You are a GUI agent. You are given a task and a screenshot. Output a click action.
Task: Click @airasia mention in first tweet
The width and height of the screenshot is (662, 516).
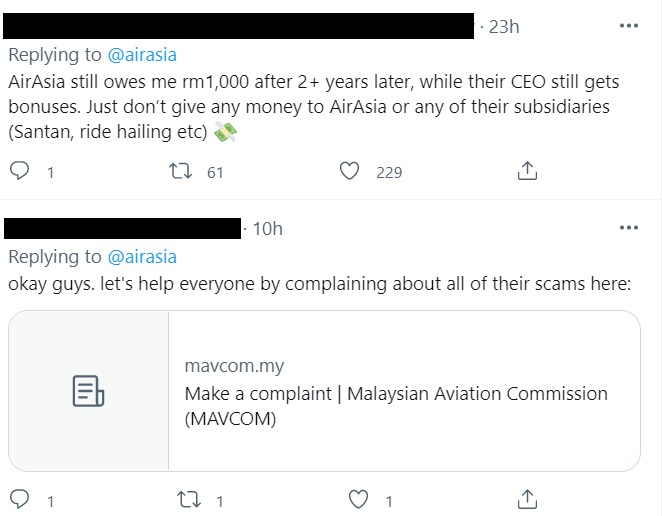tap(141, 55)
